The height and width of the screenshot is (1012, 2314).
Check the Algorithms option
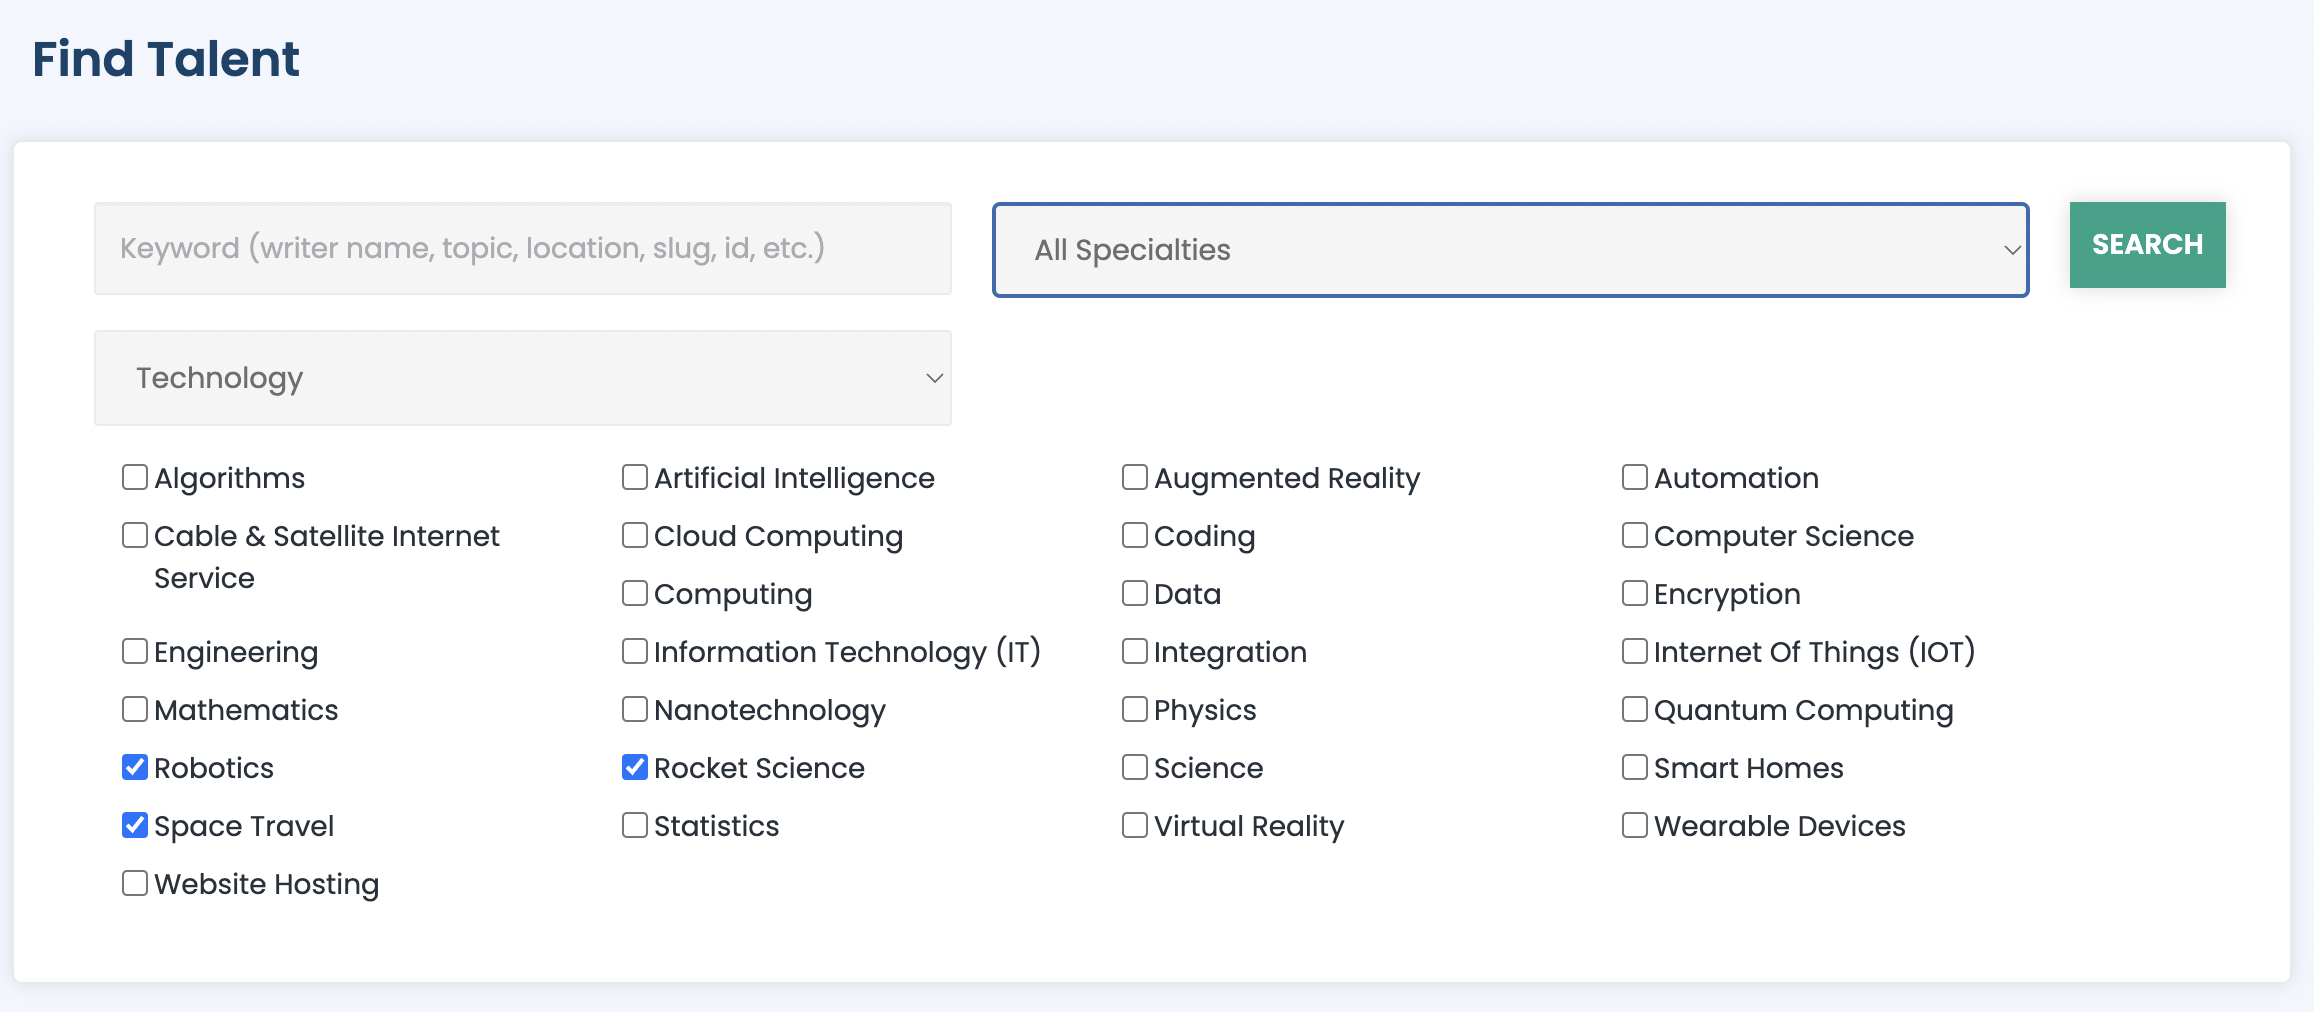pos(135,477)
